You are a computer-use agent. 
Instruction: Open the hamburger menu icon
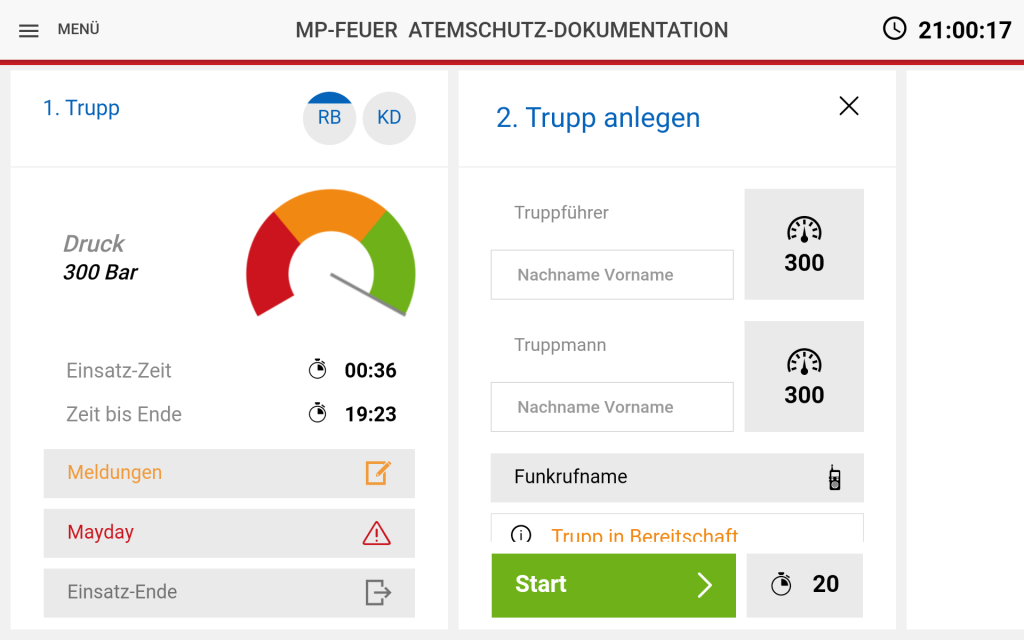tap(28, 31)
